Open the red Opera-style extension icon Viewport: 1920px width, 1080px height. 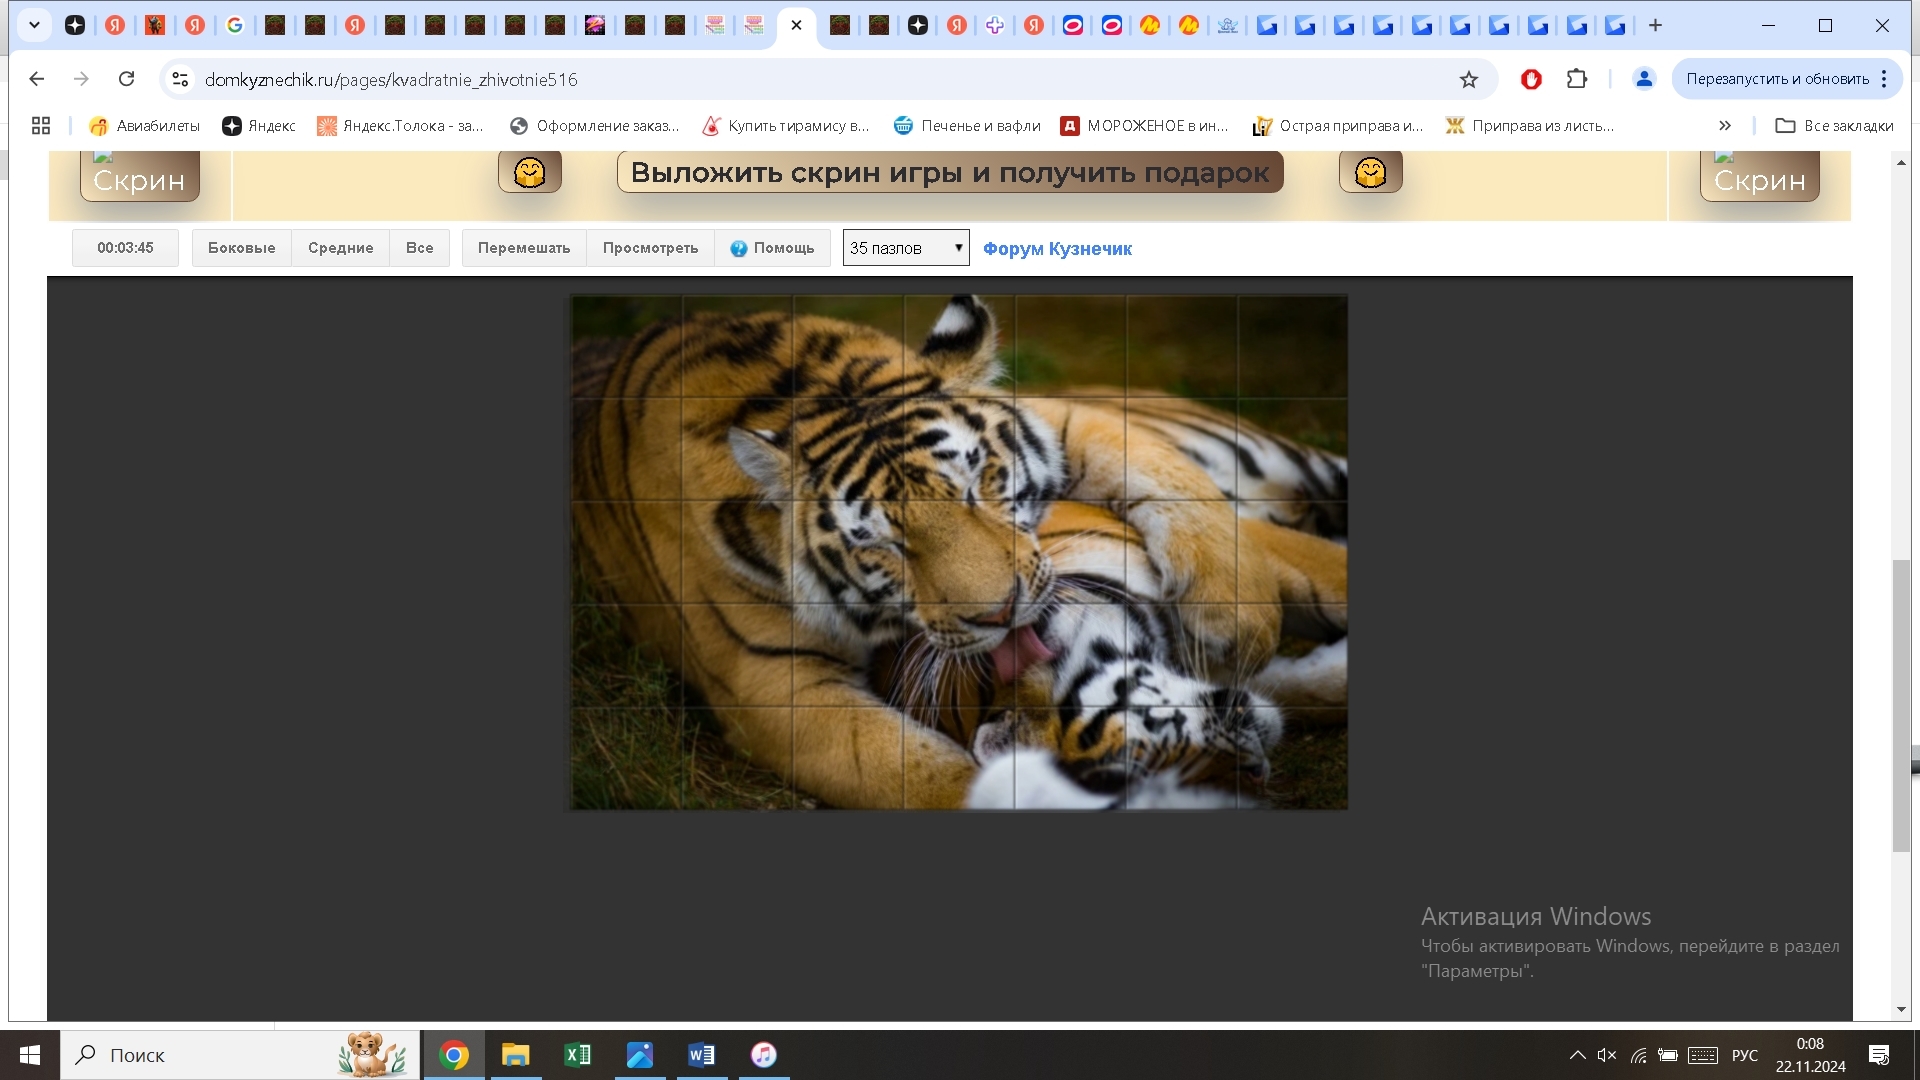point(1531,79)
